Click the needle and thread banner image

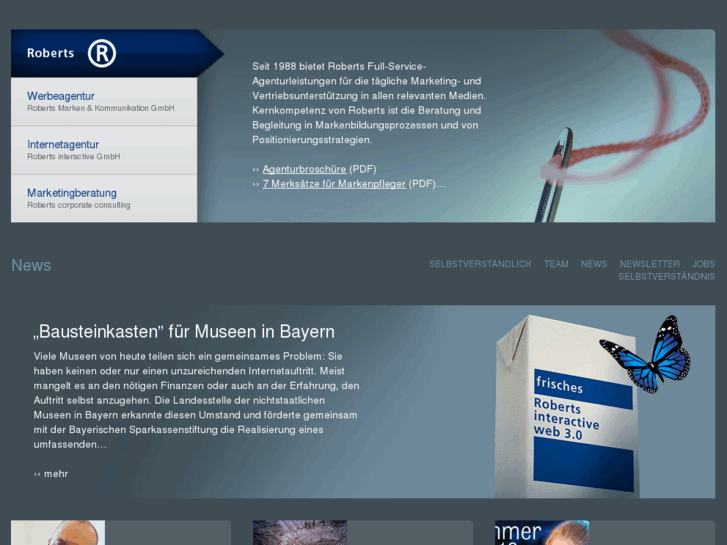pos(624,126)
